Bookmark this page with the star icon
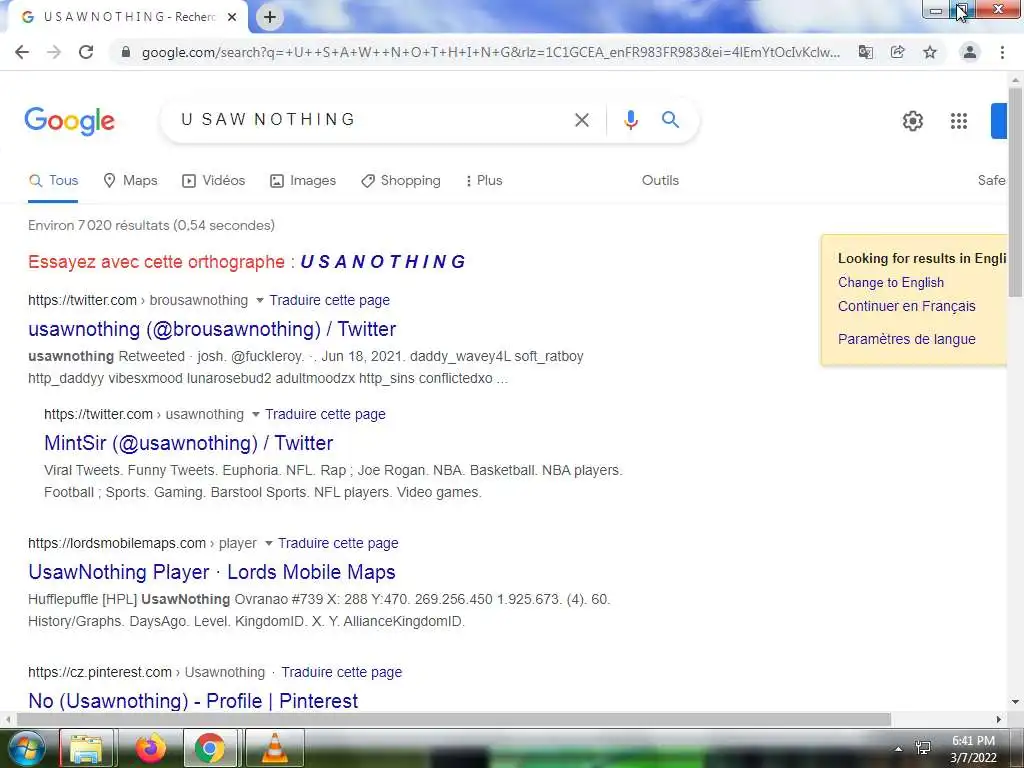 point(930,52)
